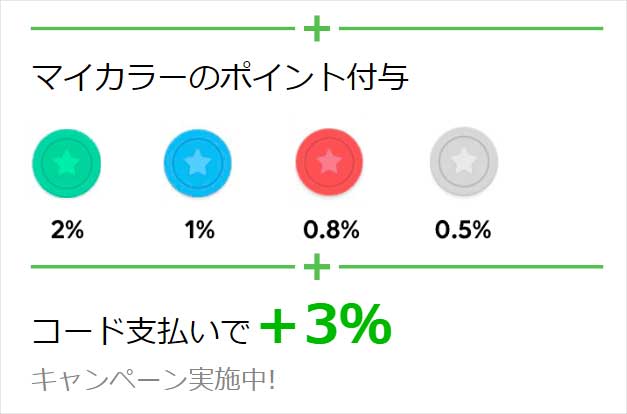
Task: Click the star inside the gray coin
Action: 464,161
